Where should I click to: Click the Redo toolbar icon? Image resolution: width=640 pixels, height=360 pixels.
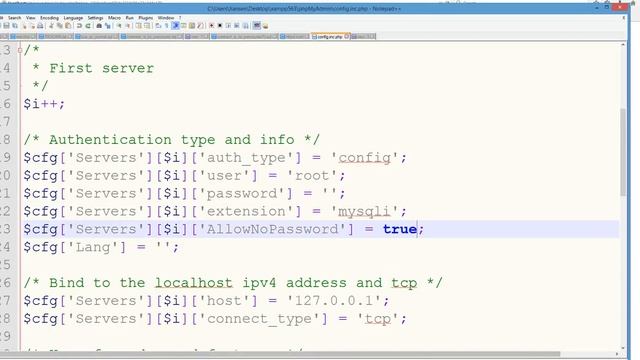point(88,26)
